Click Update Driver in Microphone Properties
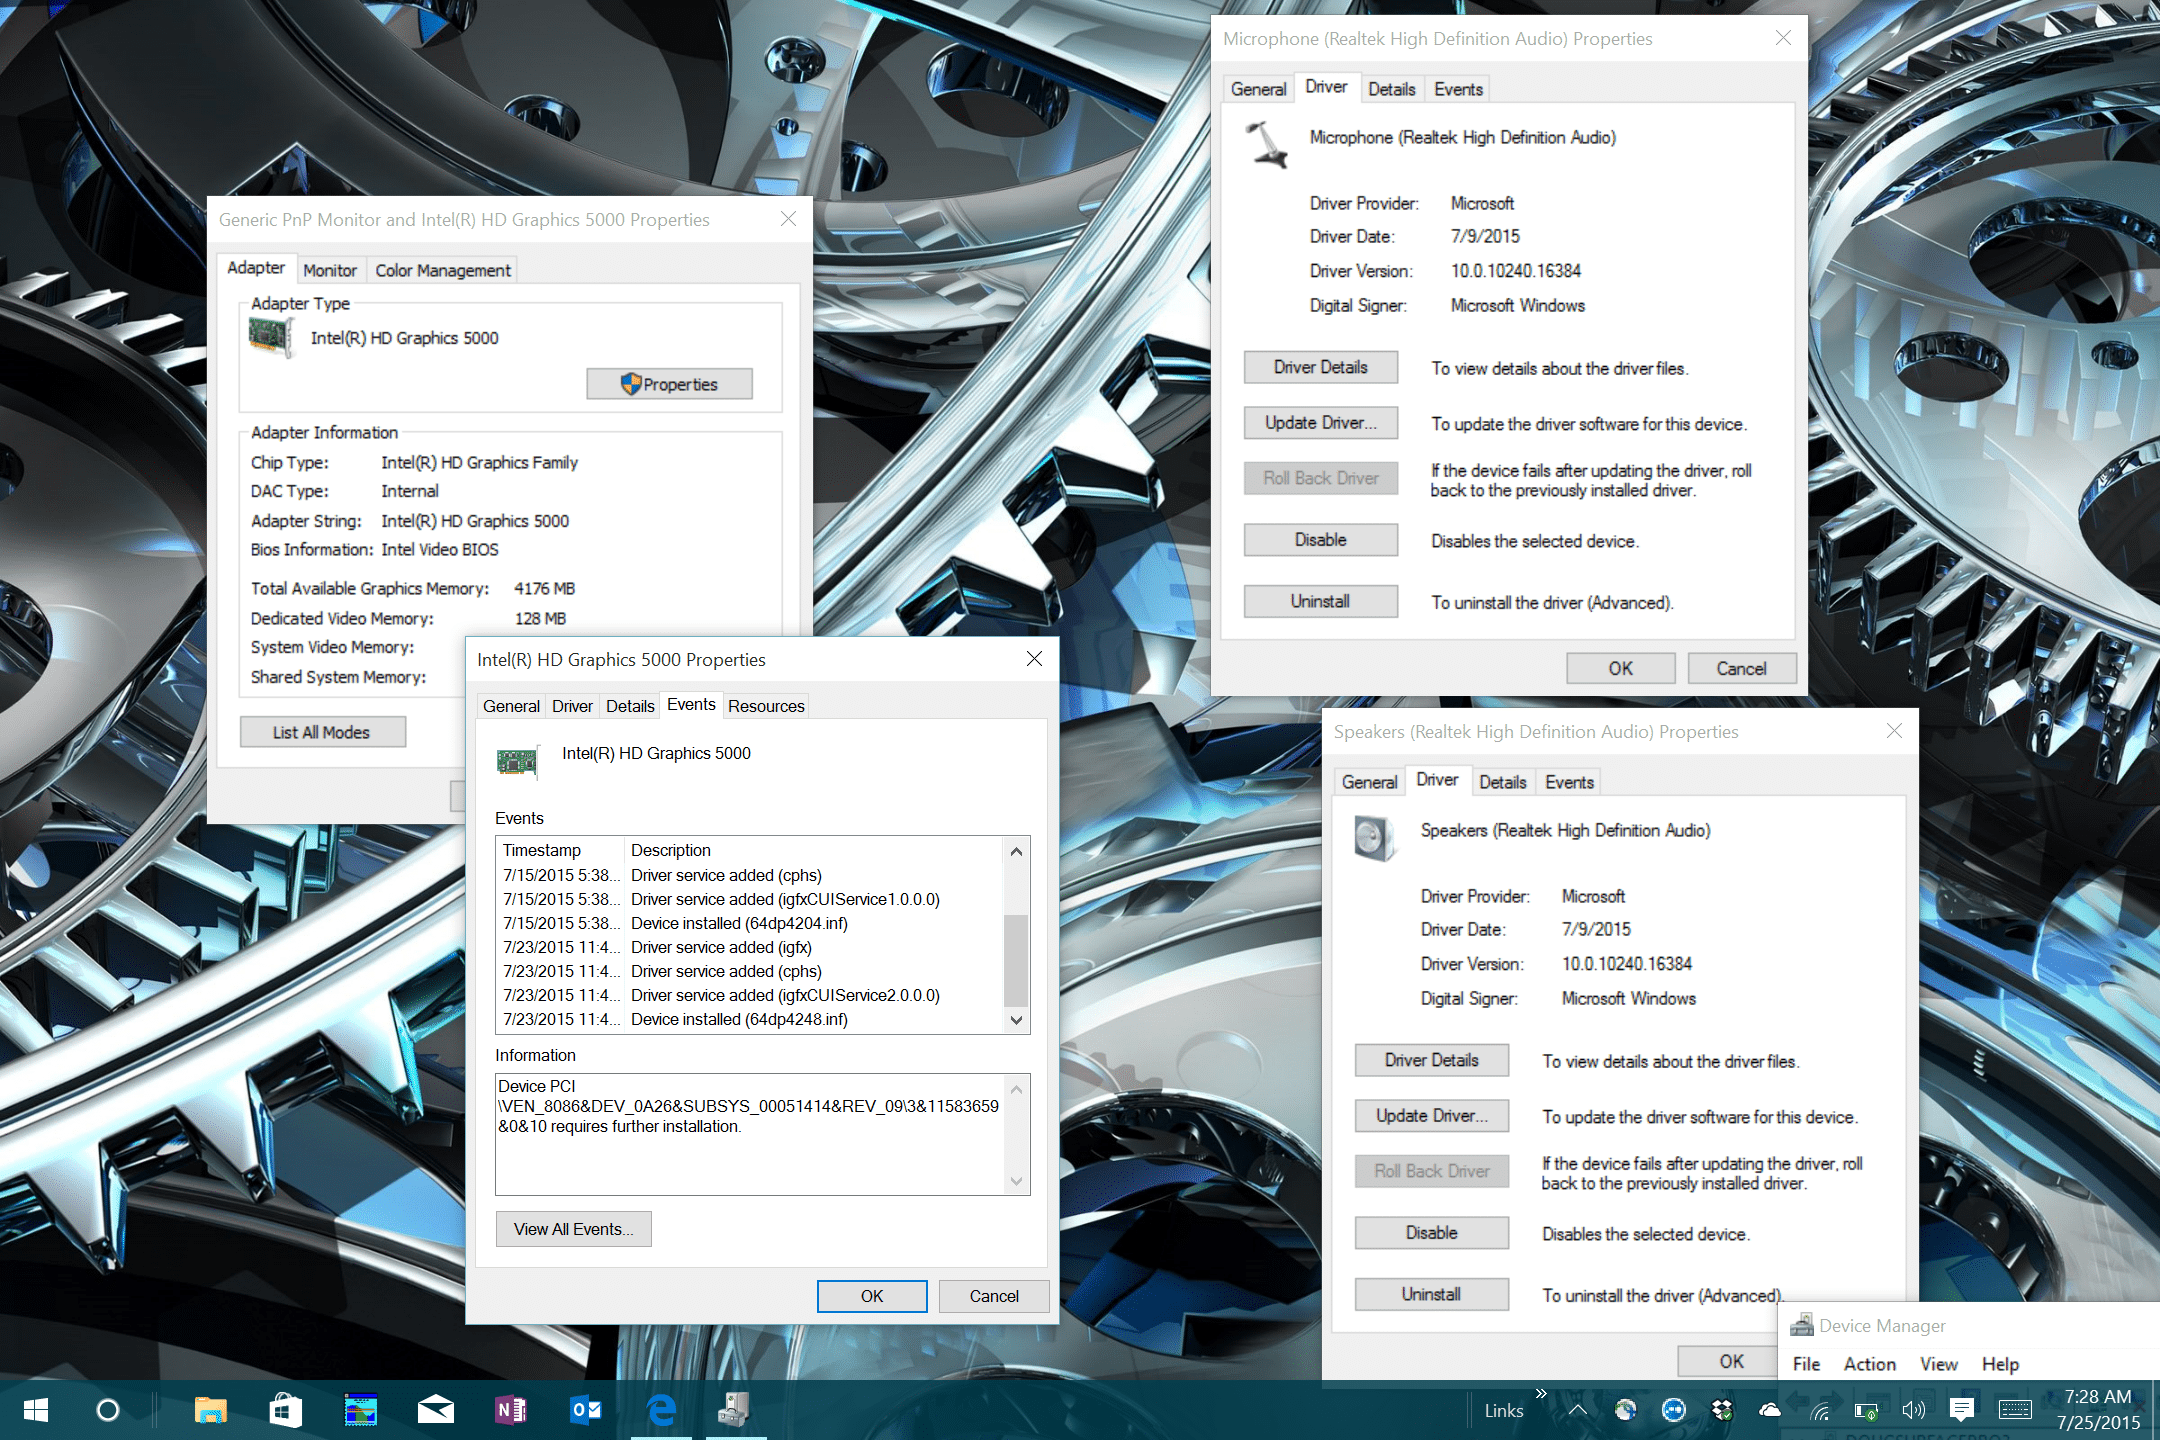The width and height of the screenshot is (2160, 1440). tap(1321, 423)
